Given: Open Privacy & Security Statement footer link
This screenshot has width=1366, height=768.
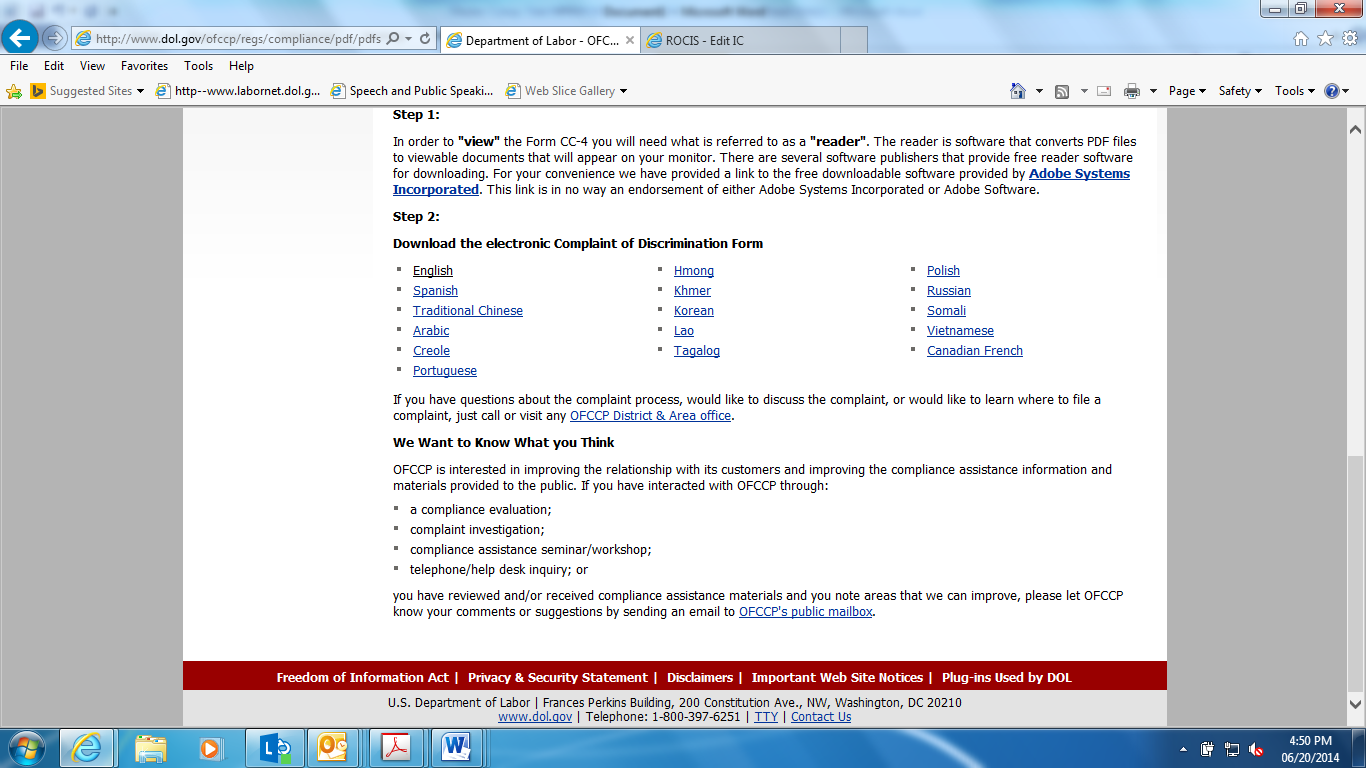Looking at the screenshot, I should [x=558, y=678].
